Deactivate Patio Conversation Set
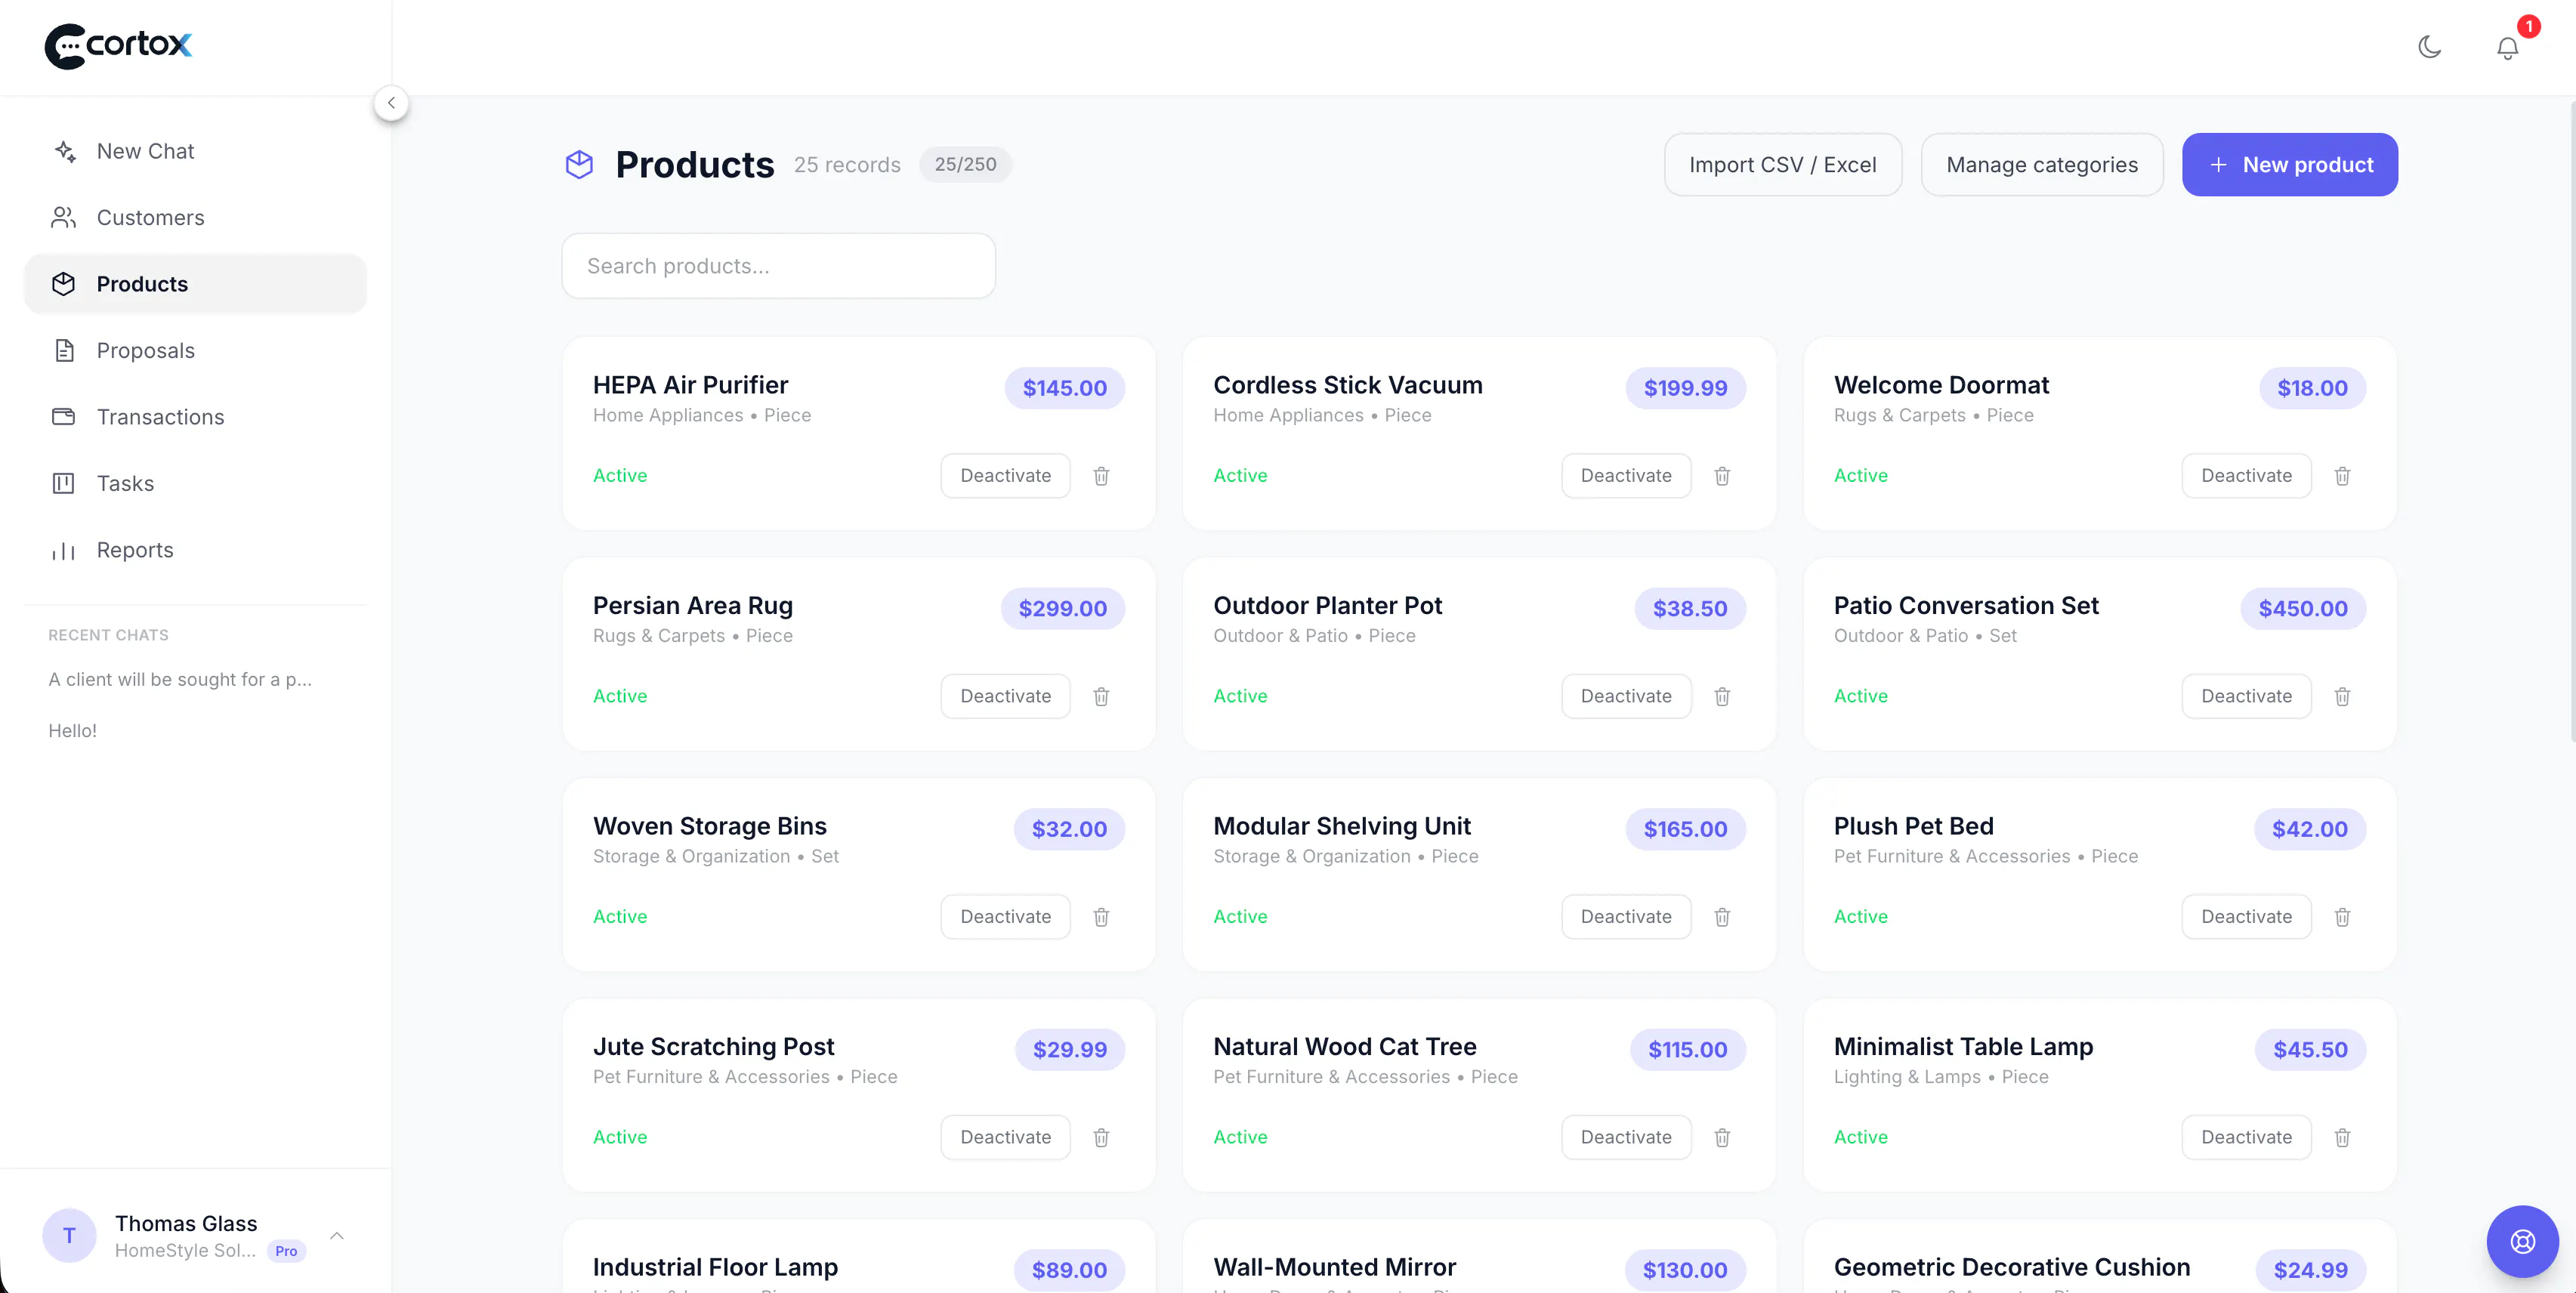This screenshot has height=1293, width=2576. click(2246, 696)
